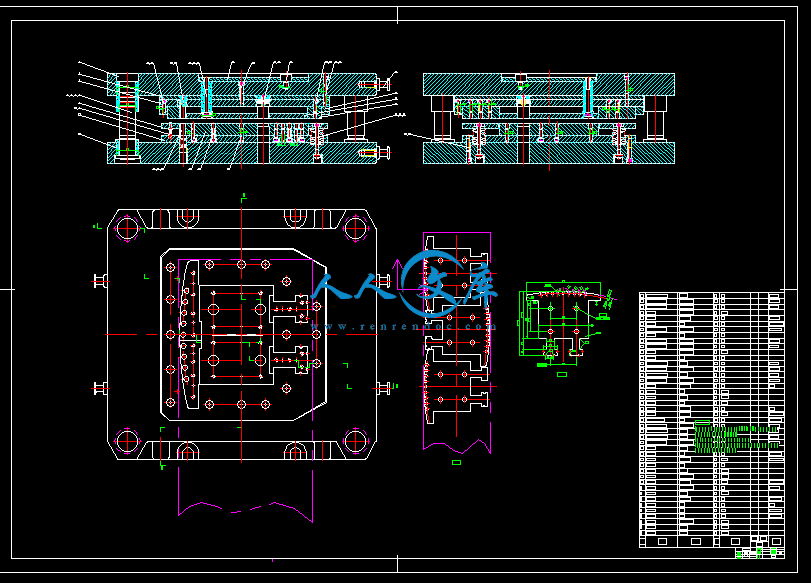
Task: Click the lower-right handle pin of plan view
Action: (384, 388)
